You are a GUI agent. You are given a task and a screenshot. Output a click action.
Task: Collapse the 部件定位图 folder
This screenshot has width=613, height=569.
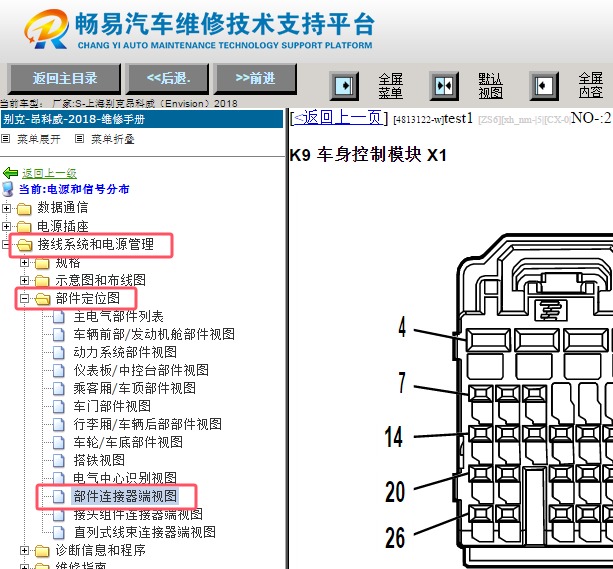[x=24, y=298]
